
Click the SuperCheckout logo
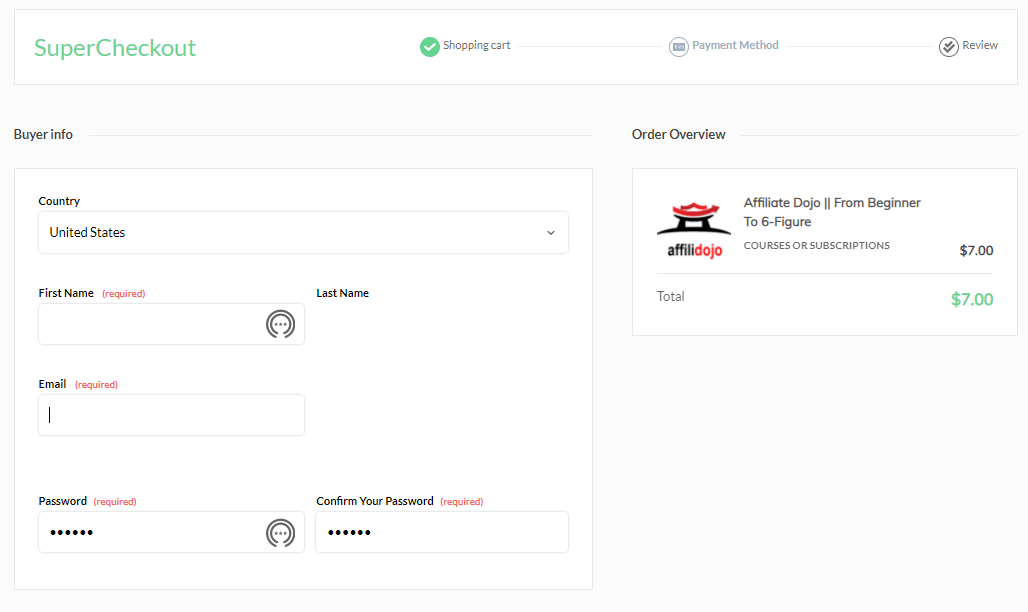coord(115,48)
